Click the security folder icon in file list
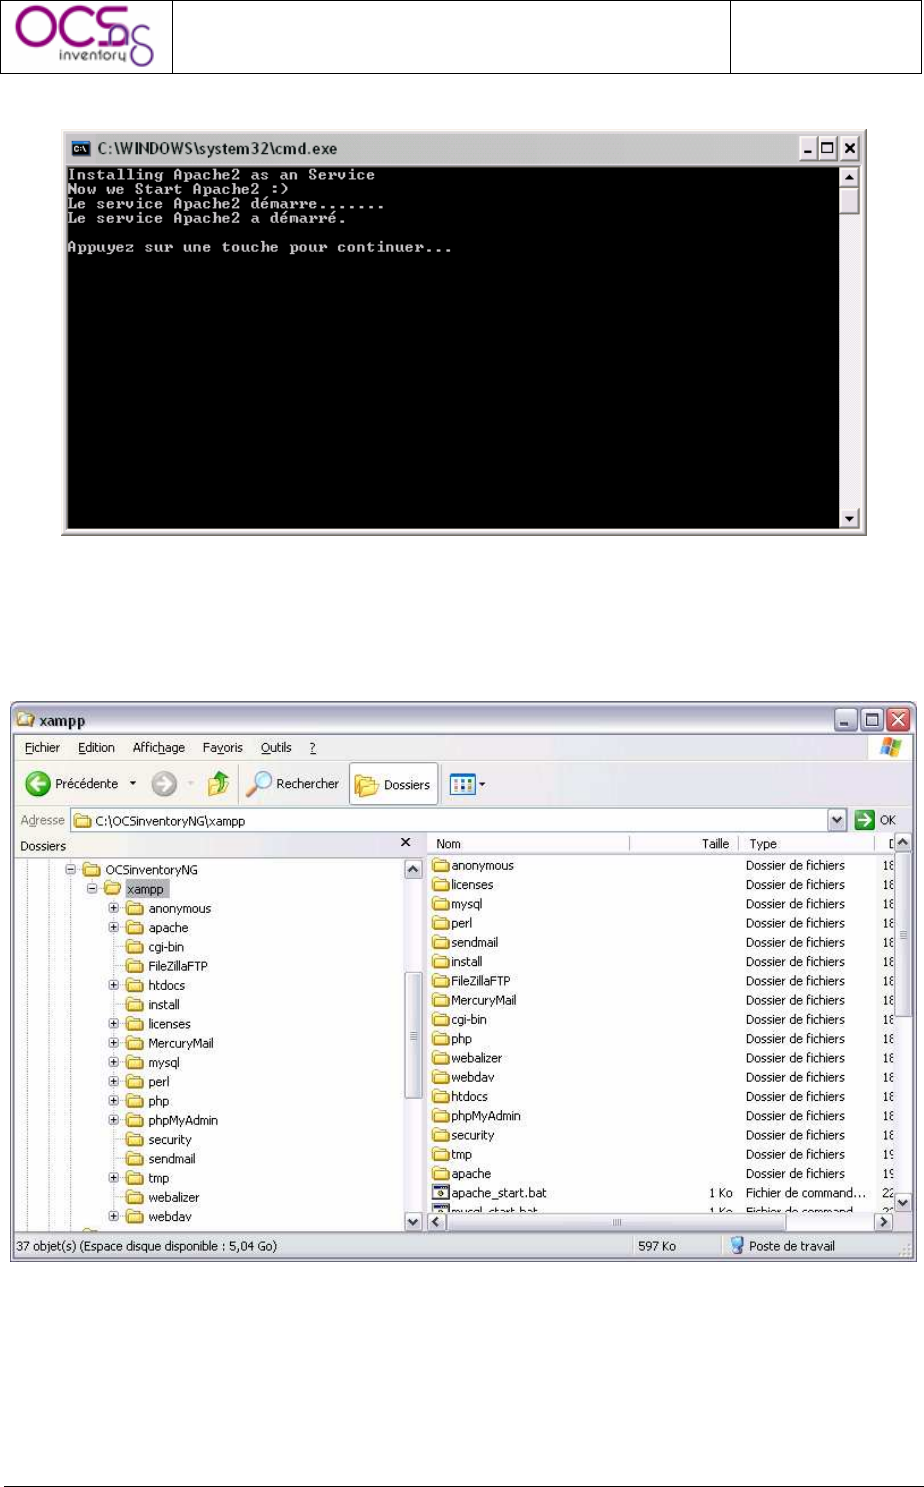The image size is (924, 1487). (x=440, y=1135)
